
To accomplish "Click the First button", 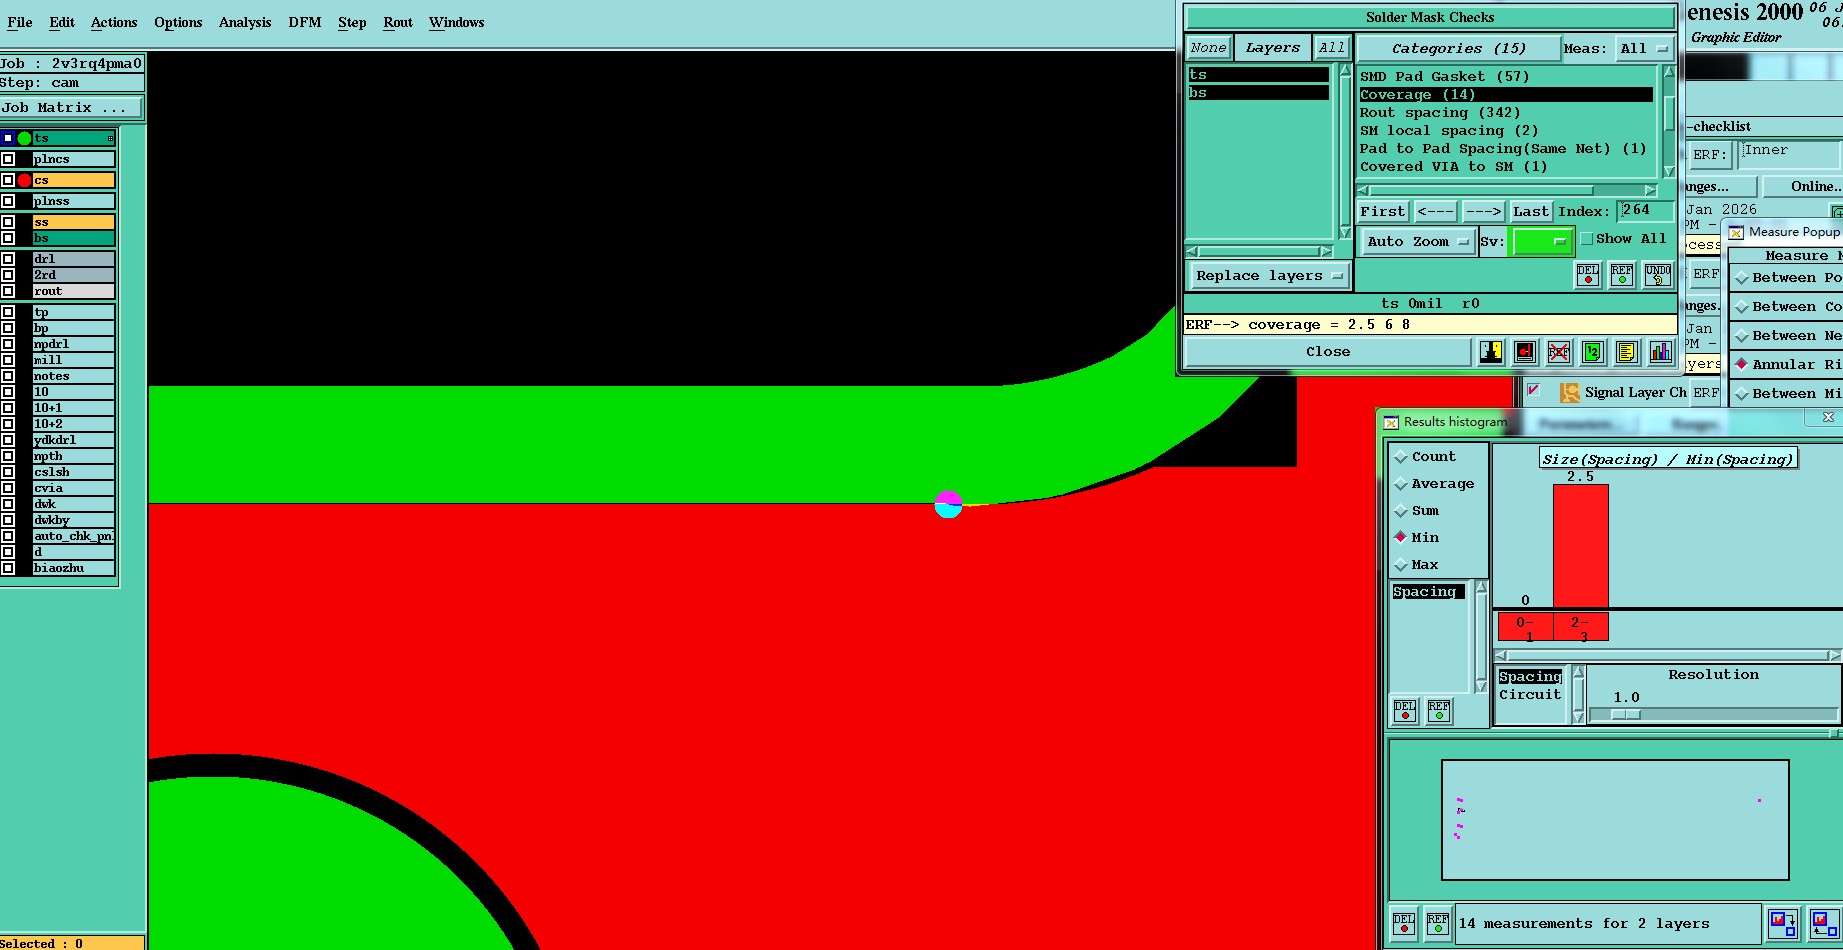I will point(1383,211).
